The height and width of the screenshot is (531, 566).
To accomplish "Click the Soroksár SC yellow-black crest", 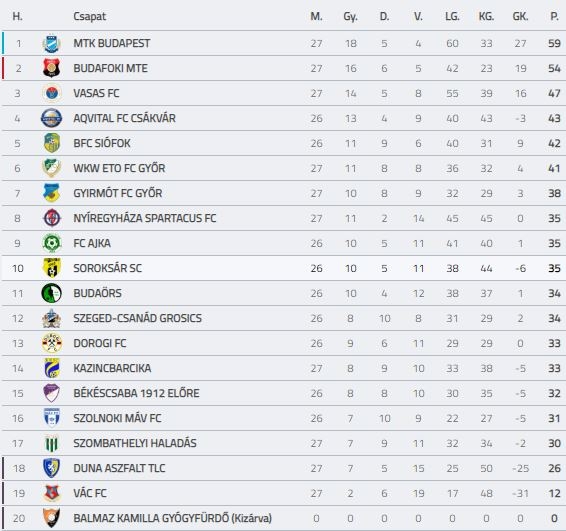I will pyautogui.click(x=51, y=268).
